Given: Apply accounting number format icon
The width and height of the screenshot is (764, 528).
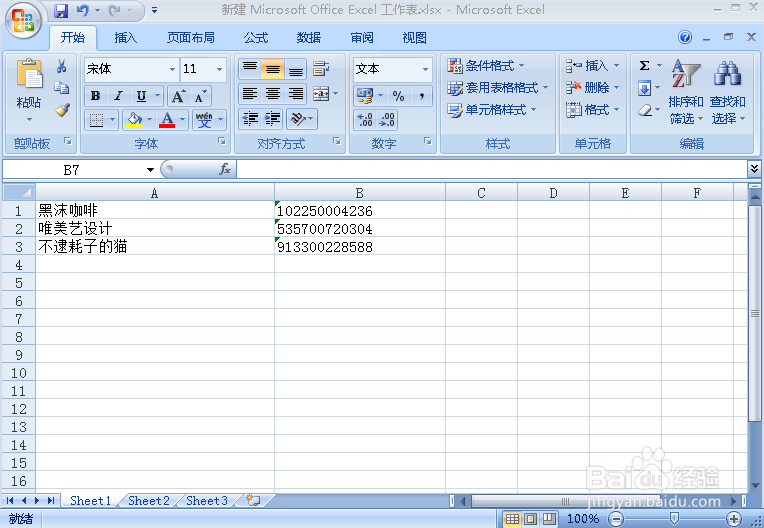Looking at the screenshot, I should click(365, 95).
